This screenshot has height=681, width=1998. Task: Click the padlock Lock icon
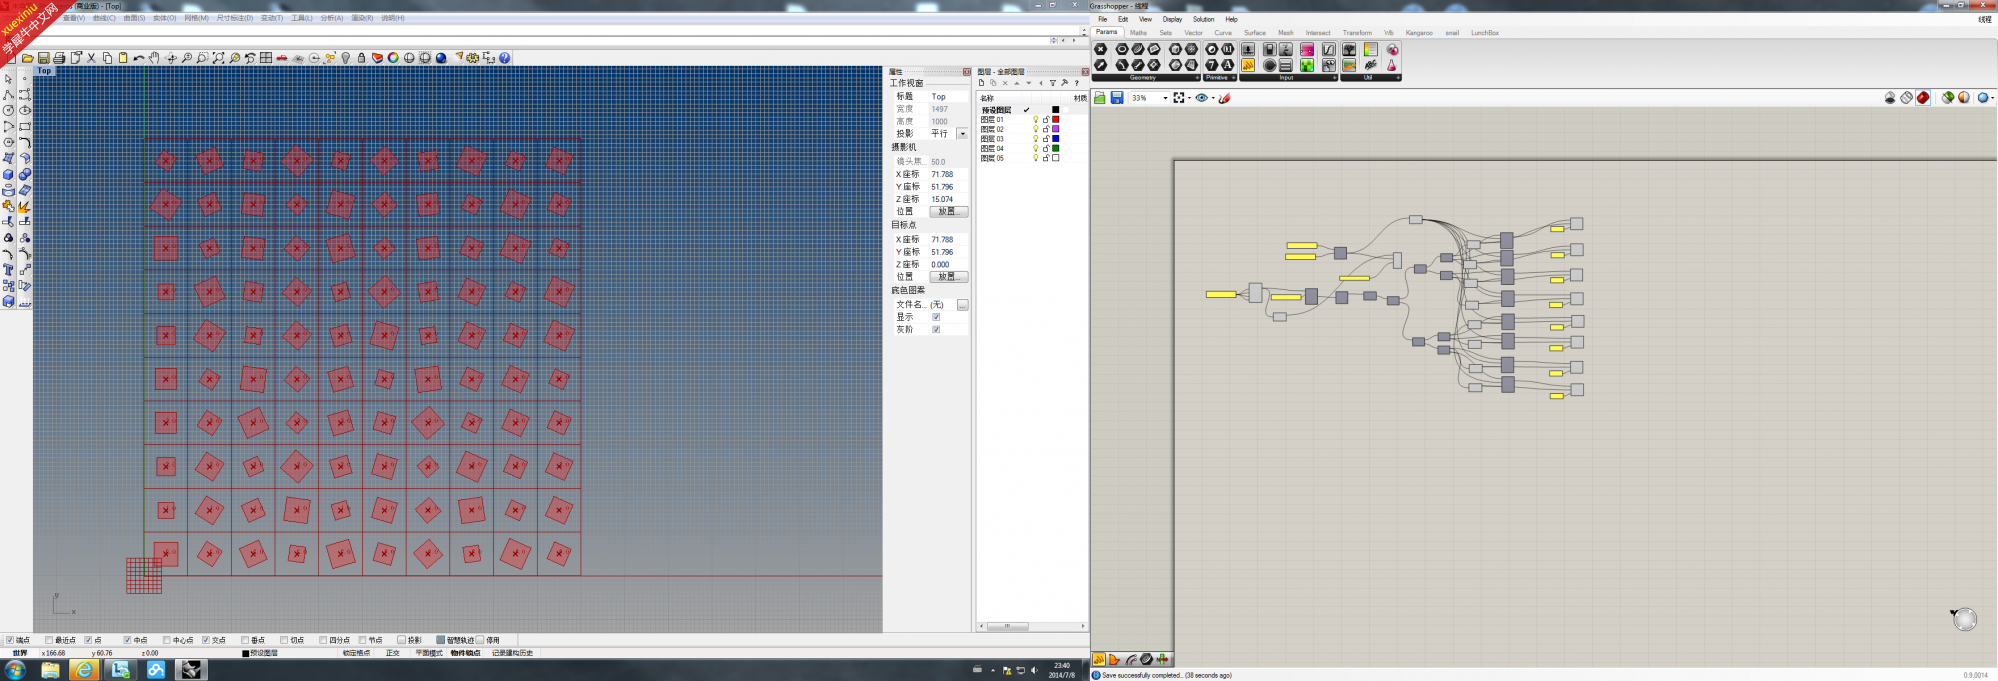pos(362,58)
